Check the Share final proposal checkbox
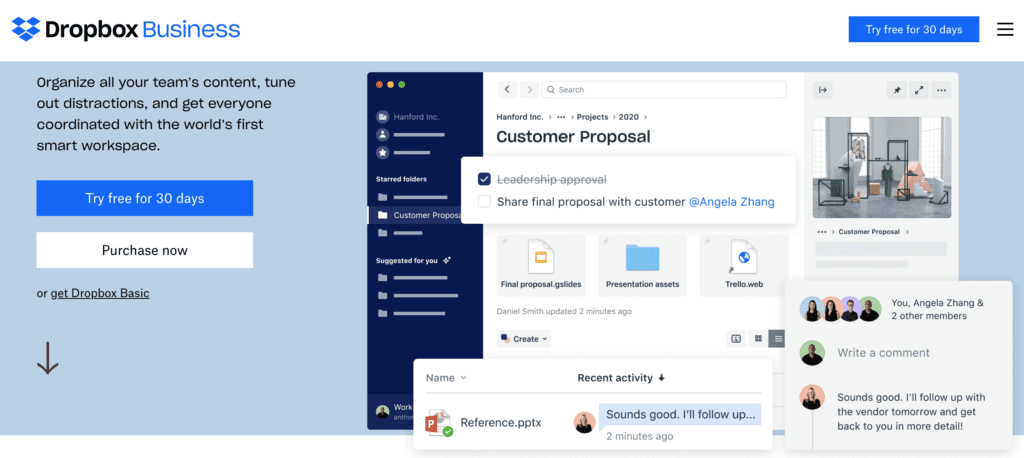This screenshot has height=458, width=1024. coord(484,202)
